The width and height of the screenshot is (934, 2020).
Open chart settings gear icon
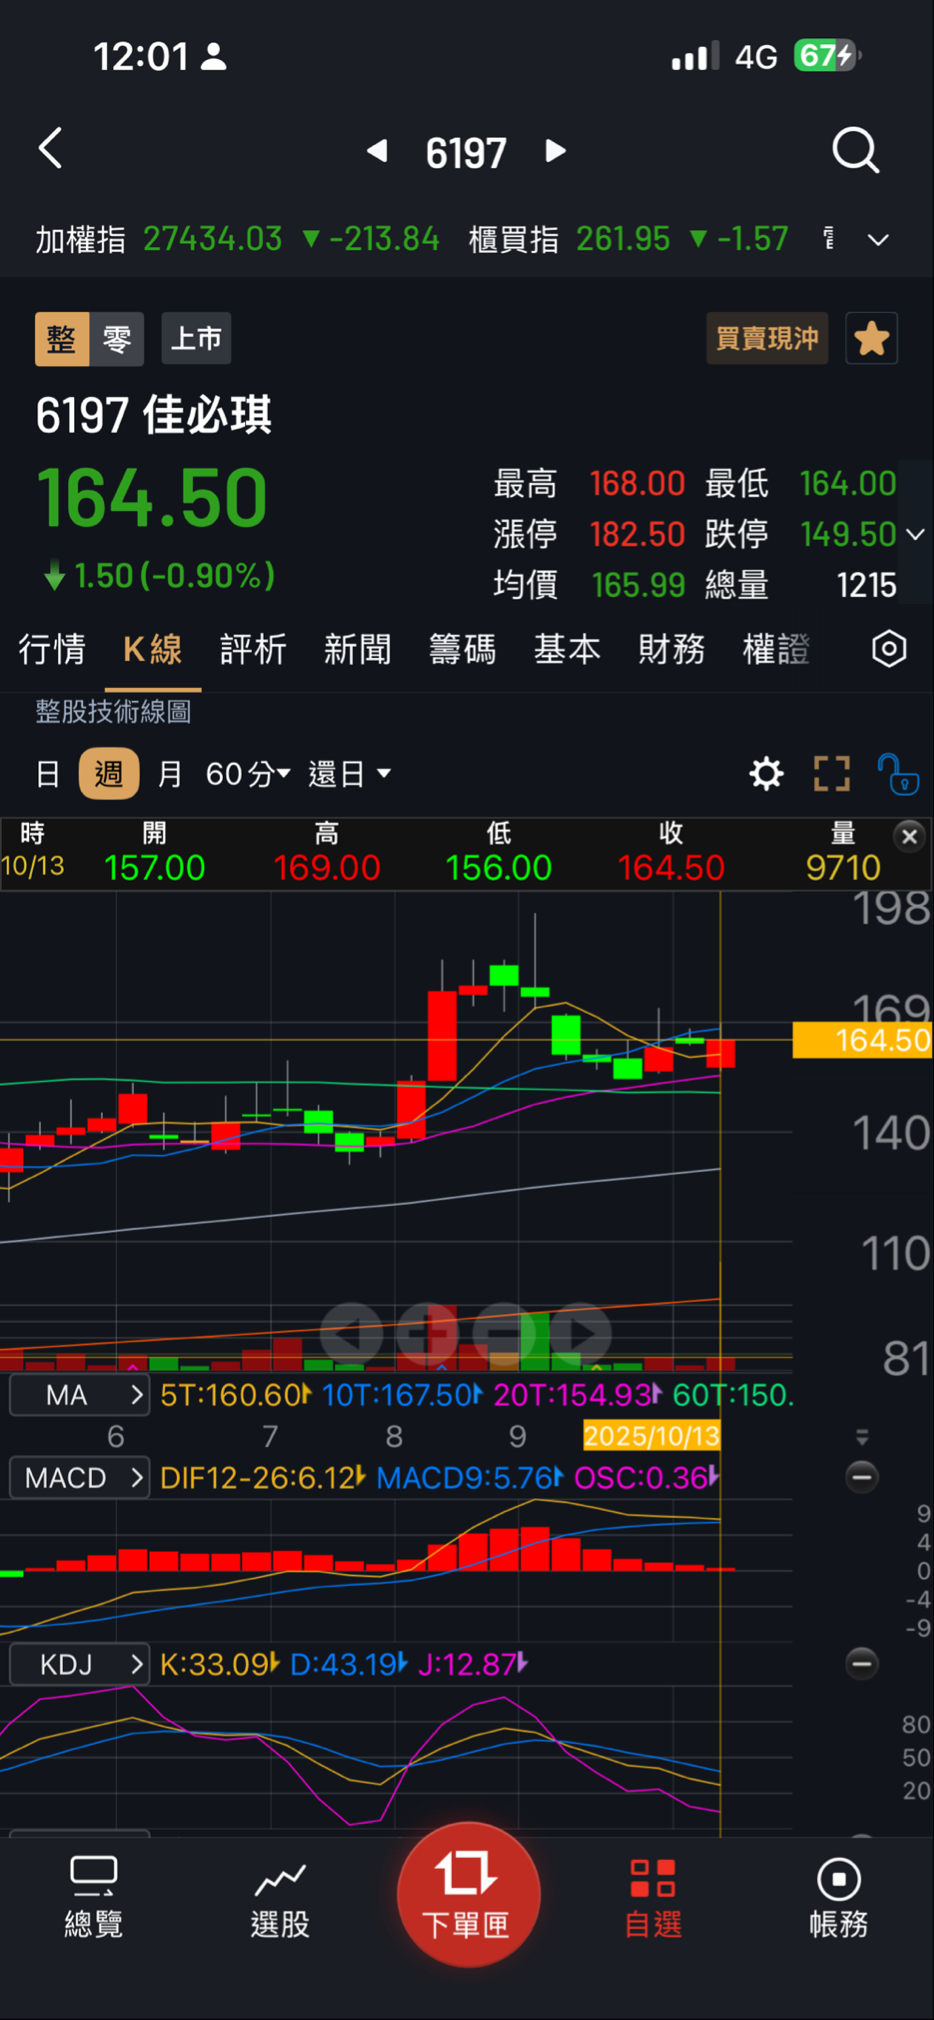[766, 774]
